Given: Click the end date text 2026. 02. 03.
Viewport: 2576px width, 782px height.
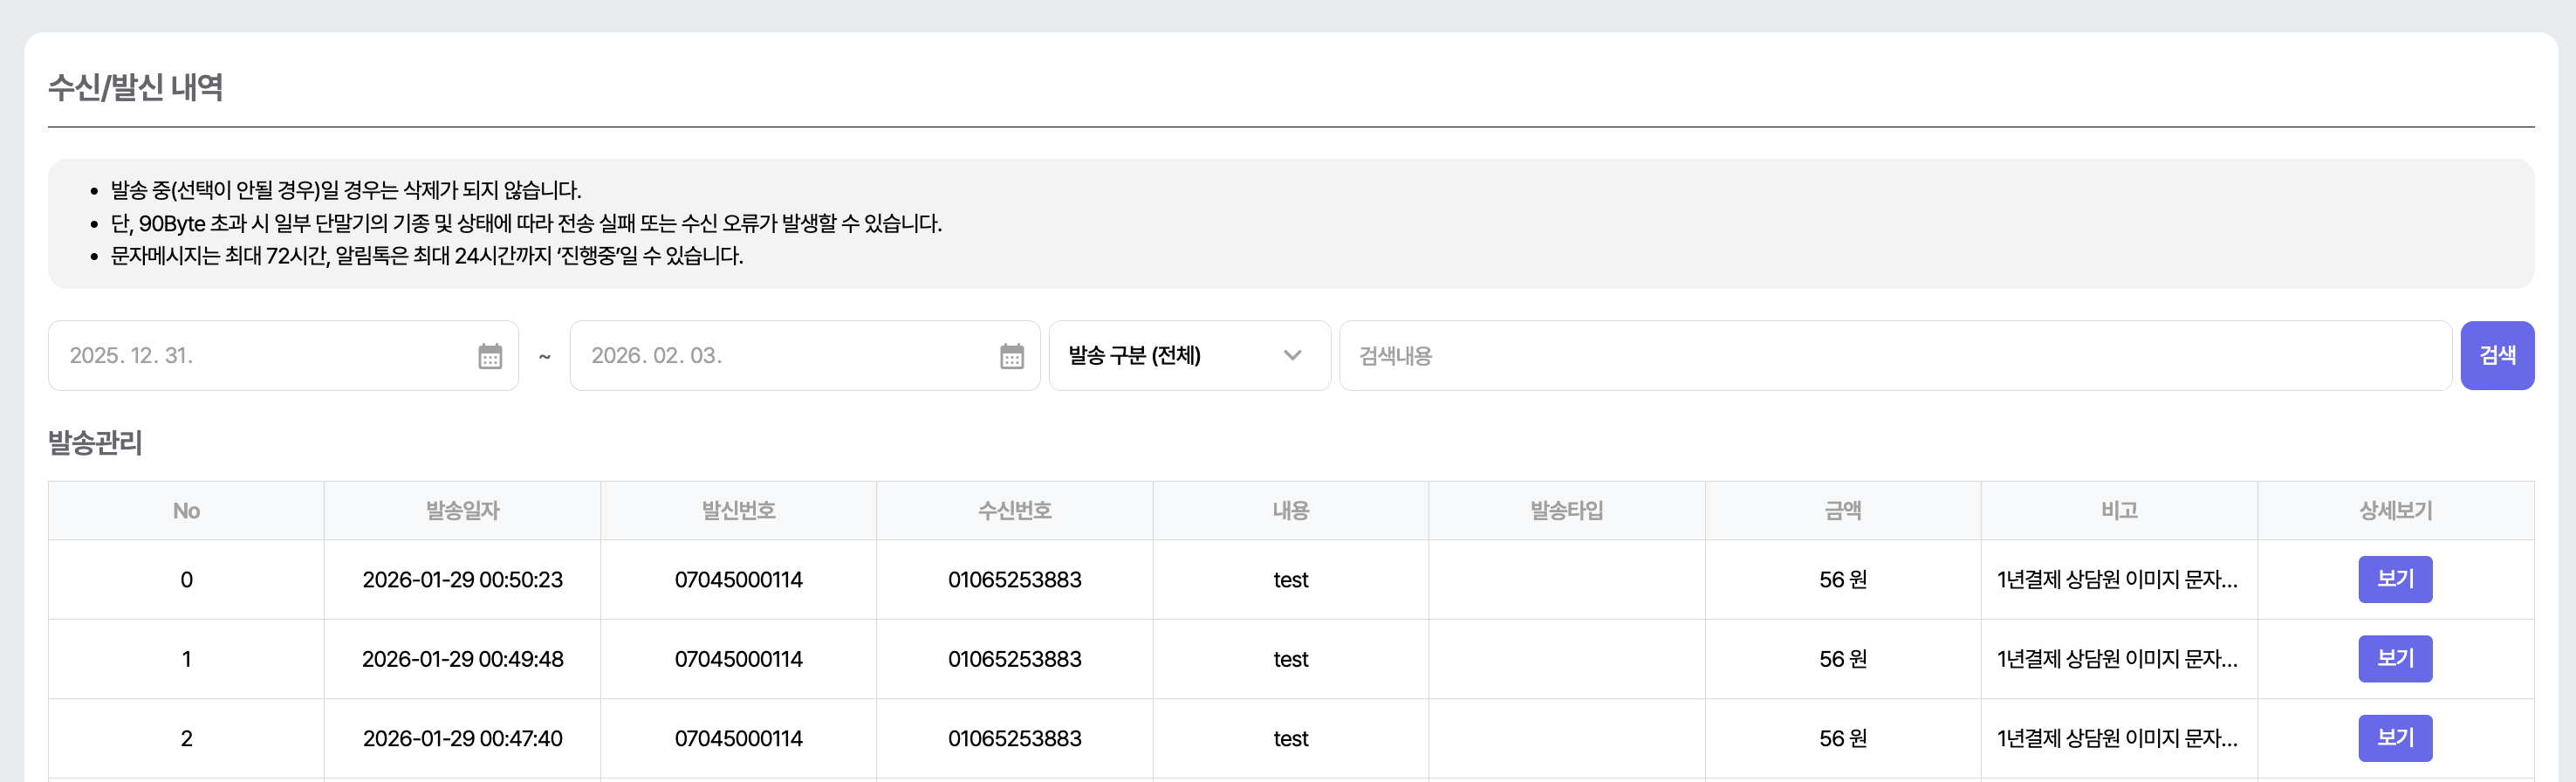Looking at the screenshot, I should pyautogui.click(x=656, y=356).
